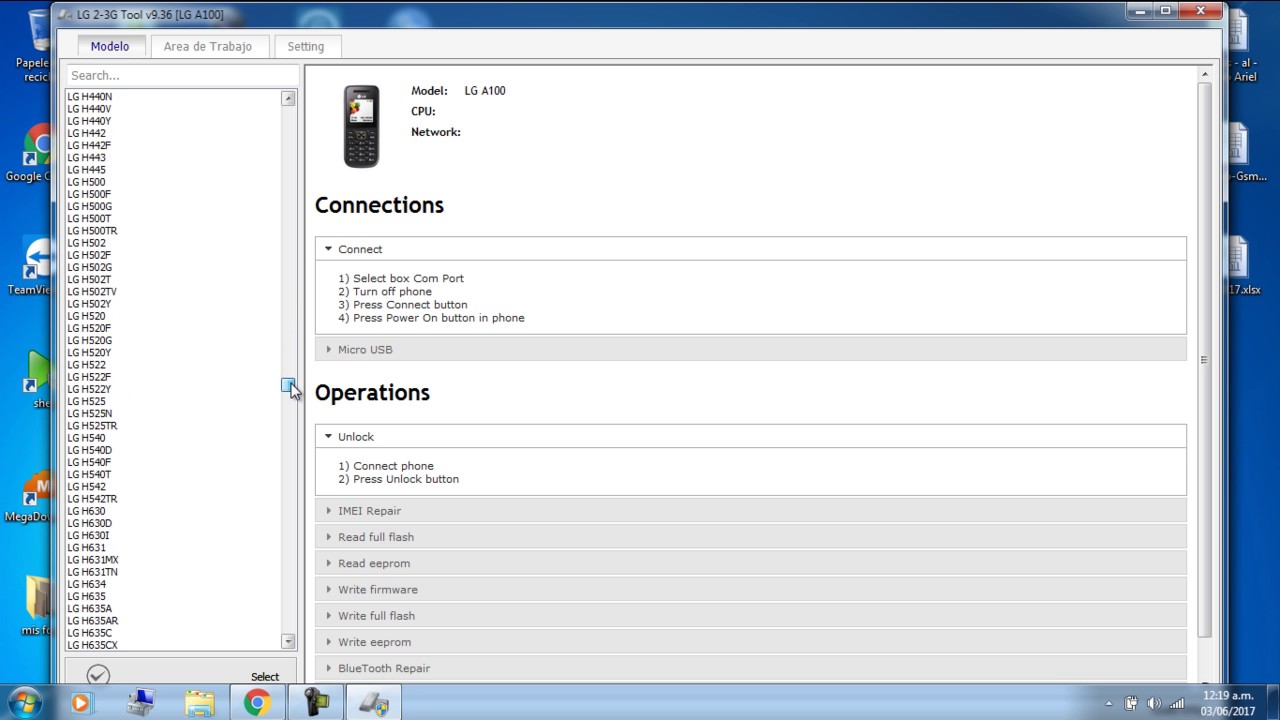Click the model Search input field
The image size is (1280, 720).
pos(181,76)
